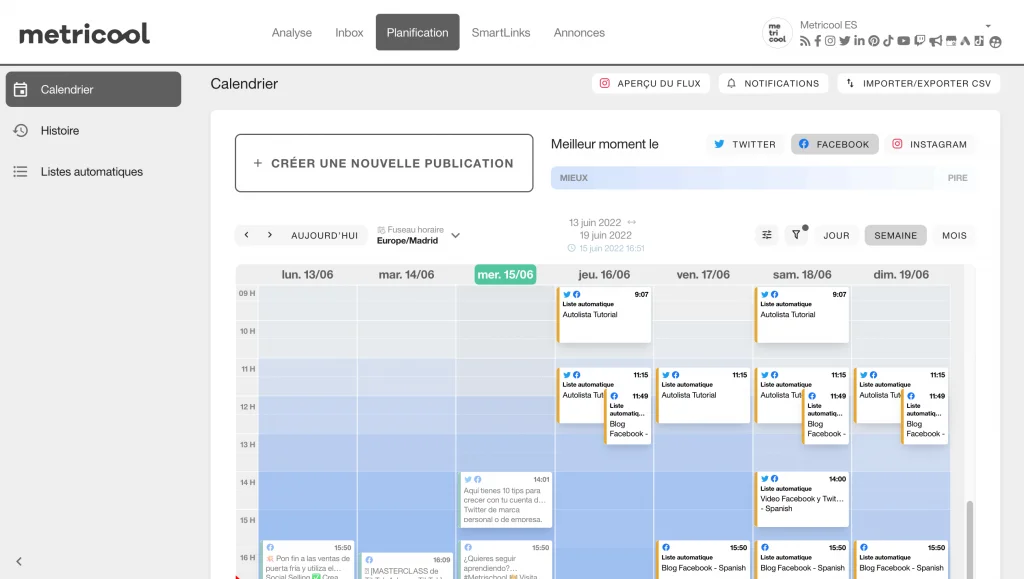Open Sunday 11:49 Blog Facebook event
The width and height of the screenshot is (1024, 579).
[x=925, y=417]
